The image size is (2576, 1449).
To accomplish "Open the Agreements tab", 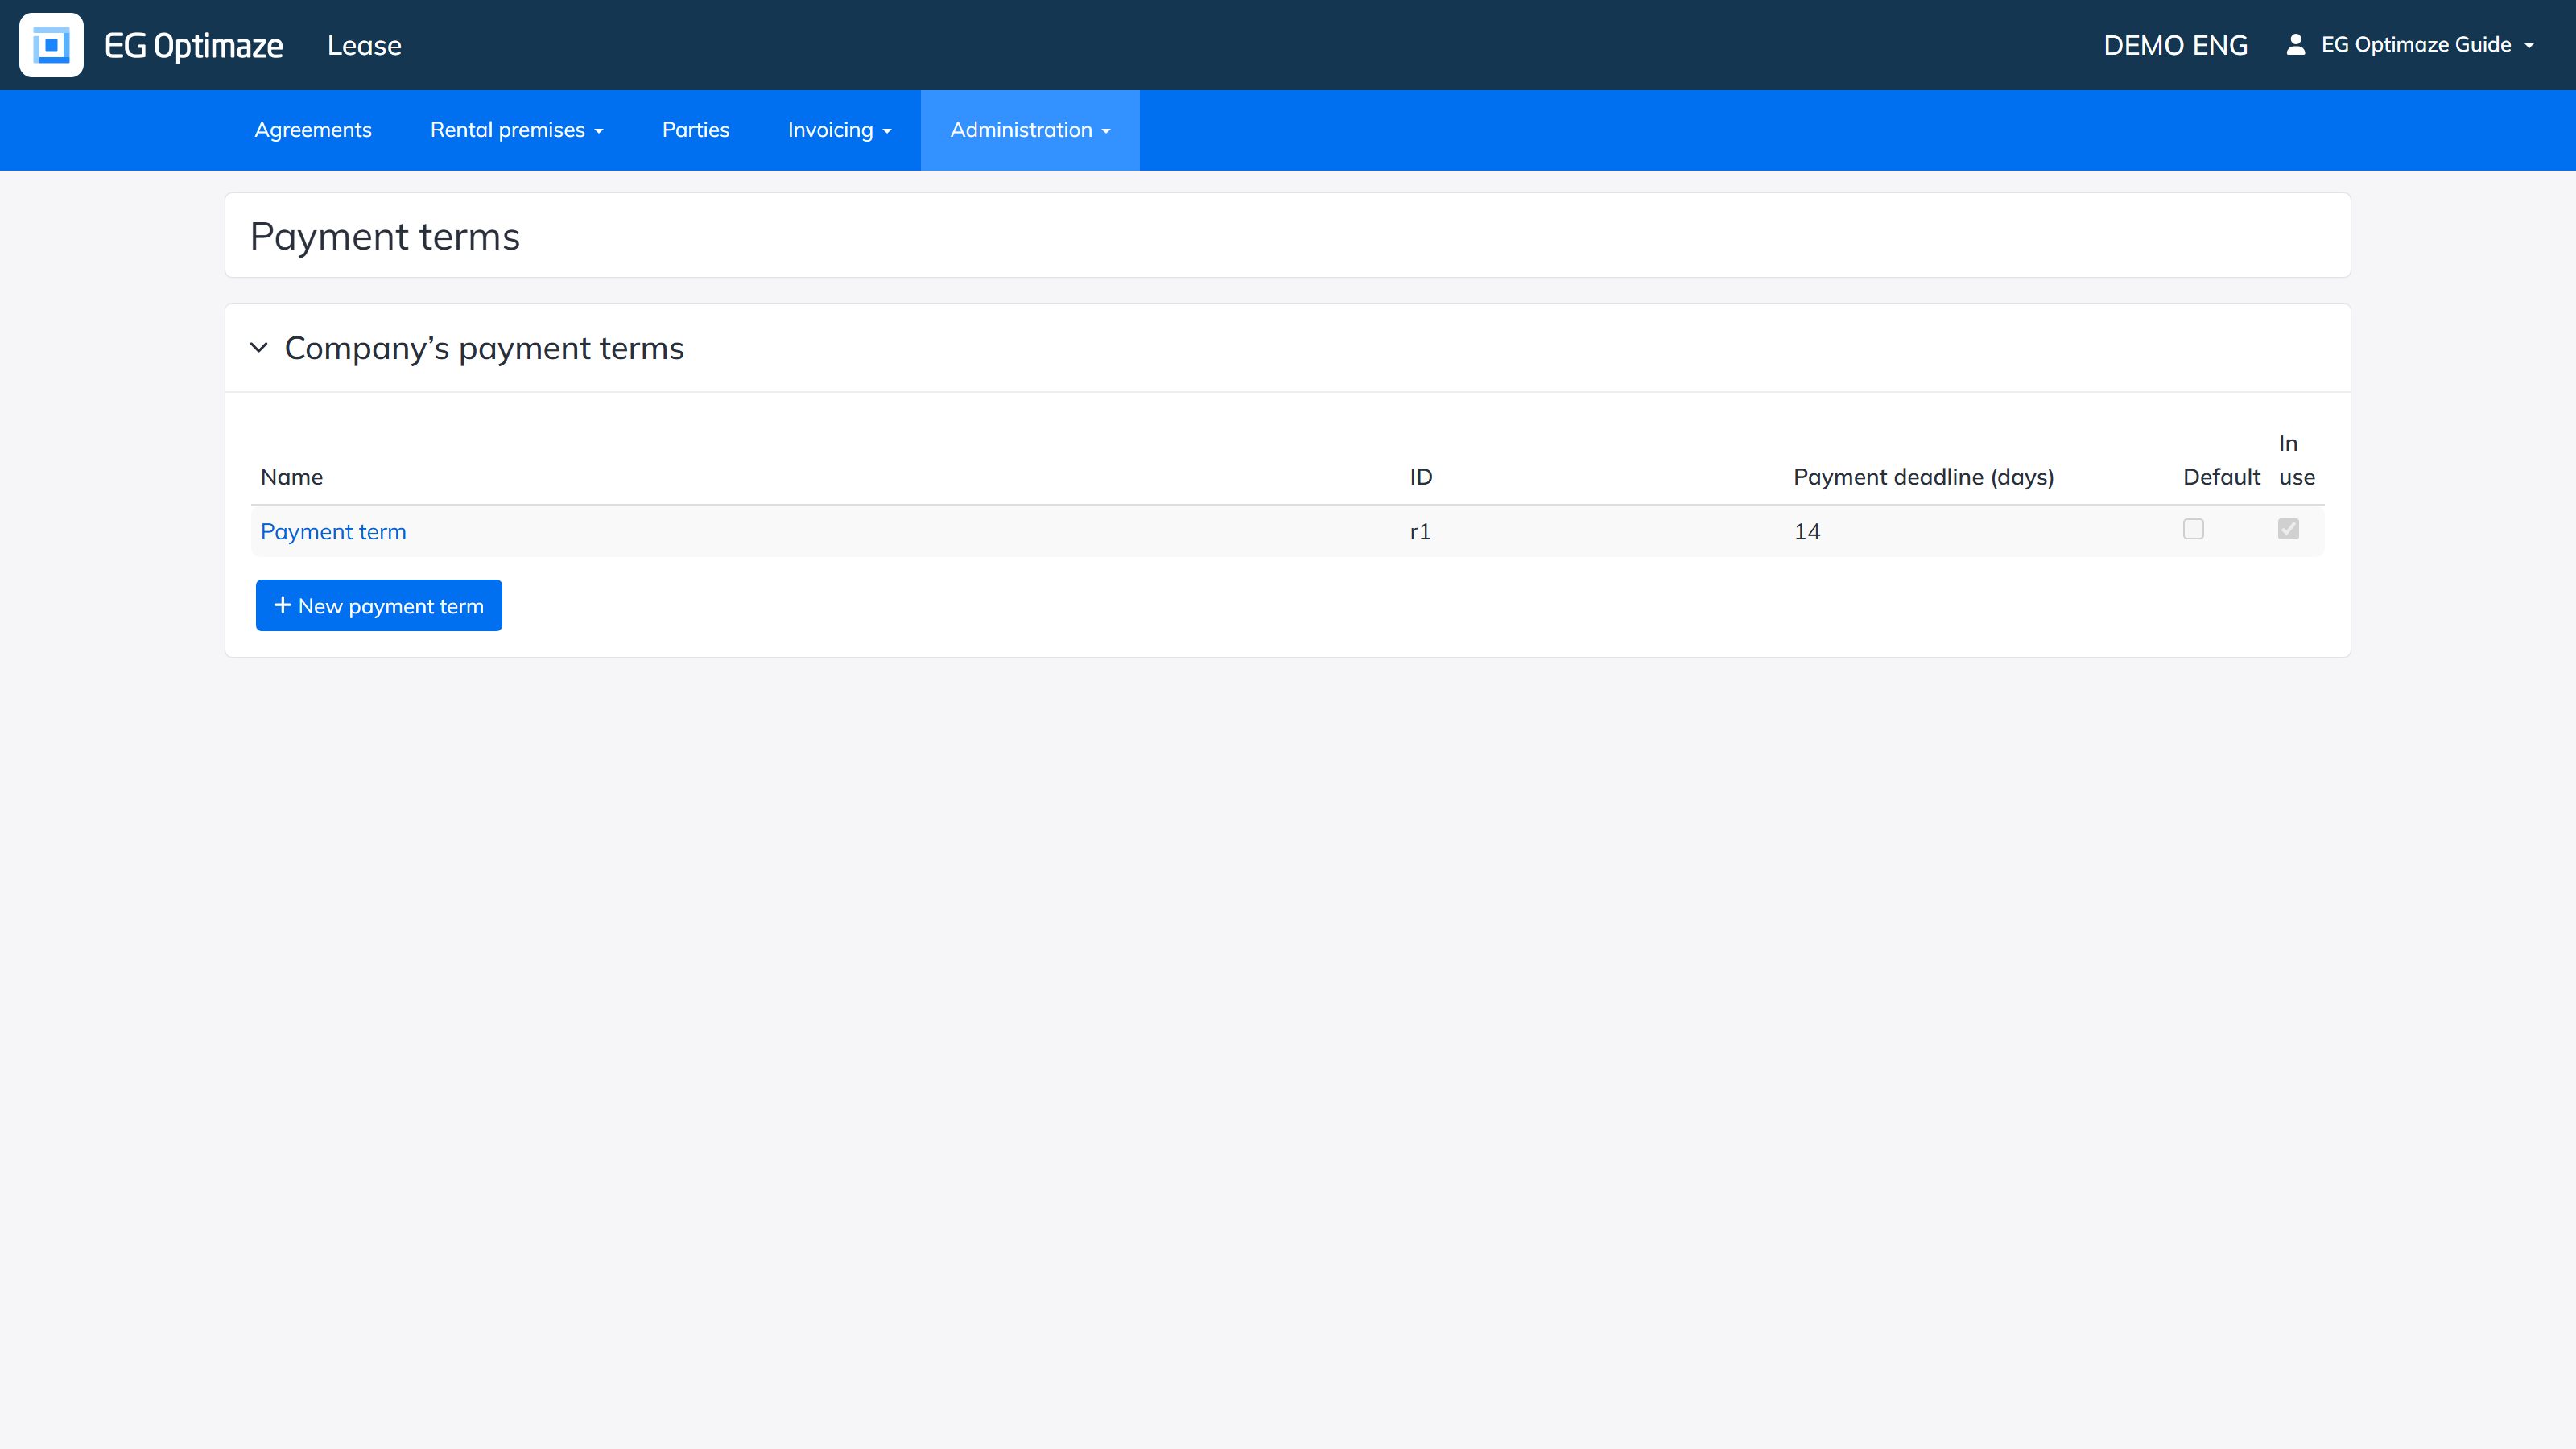I will [313, 130].
